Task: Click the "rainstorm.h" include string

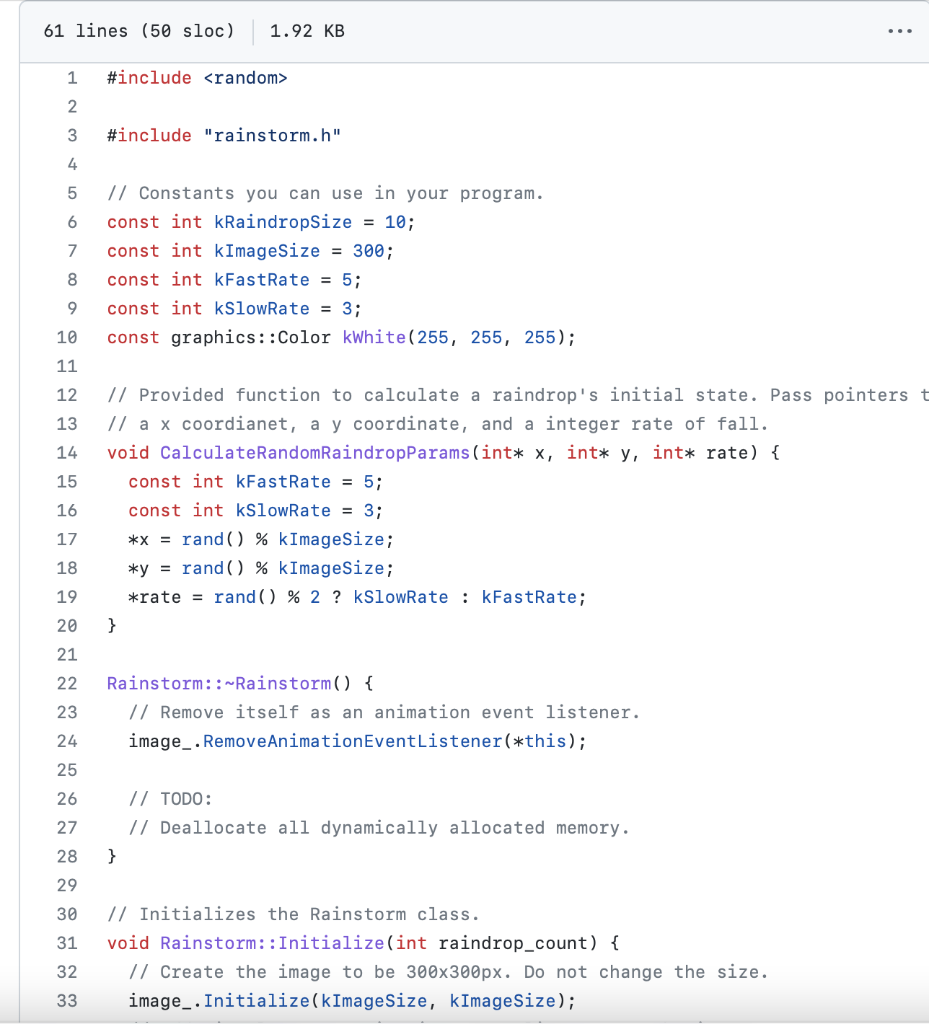Action: coord(272,135)
